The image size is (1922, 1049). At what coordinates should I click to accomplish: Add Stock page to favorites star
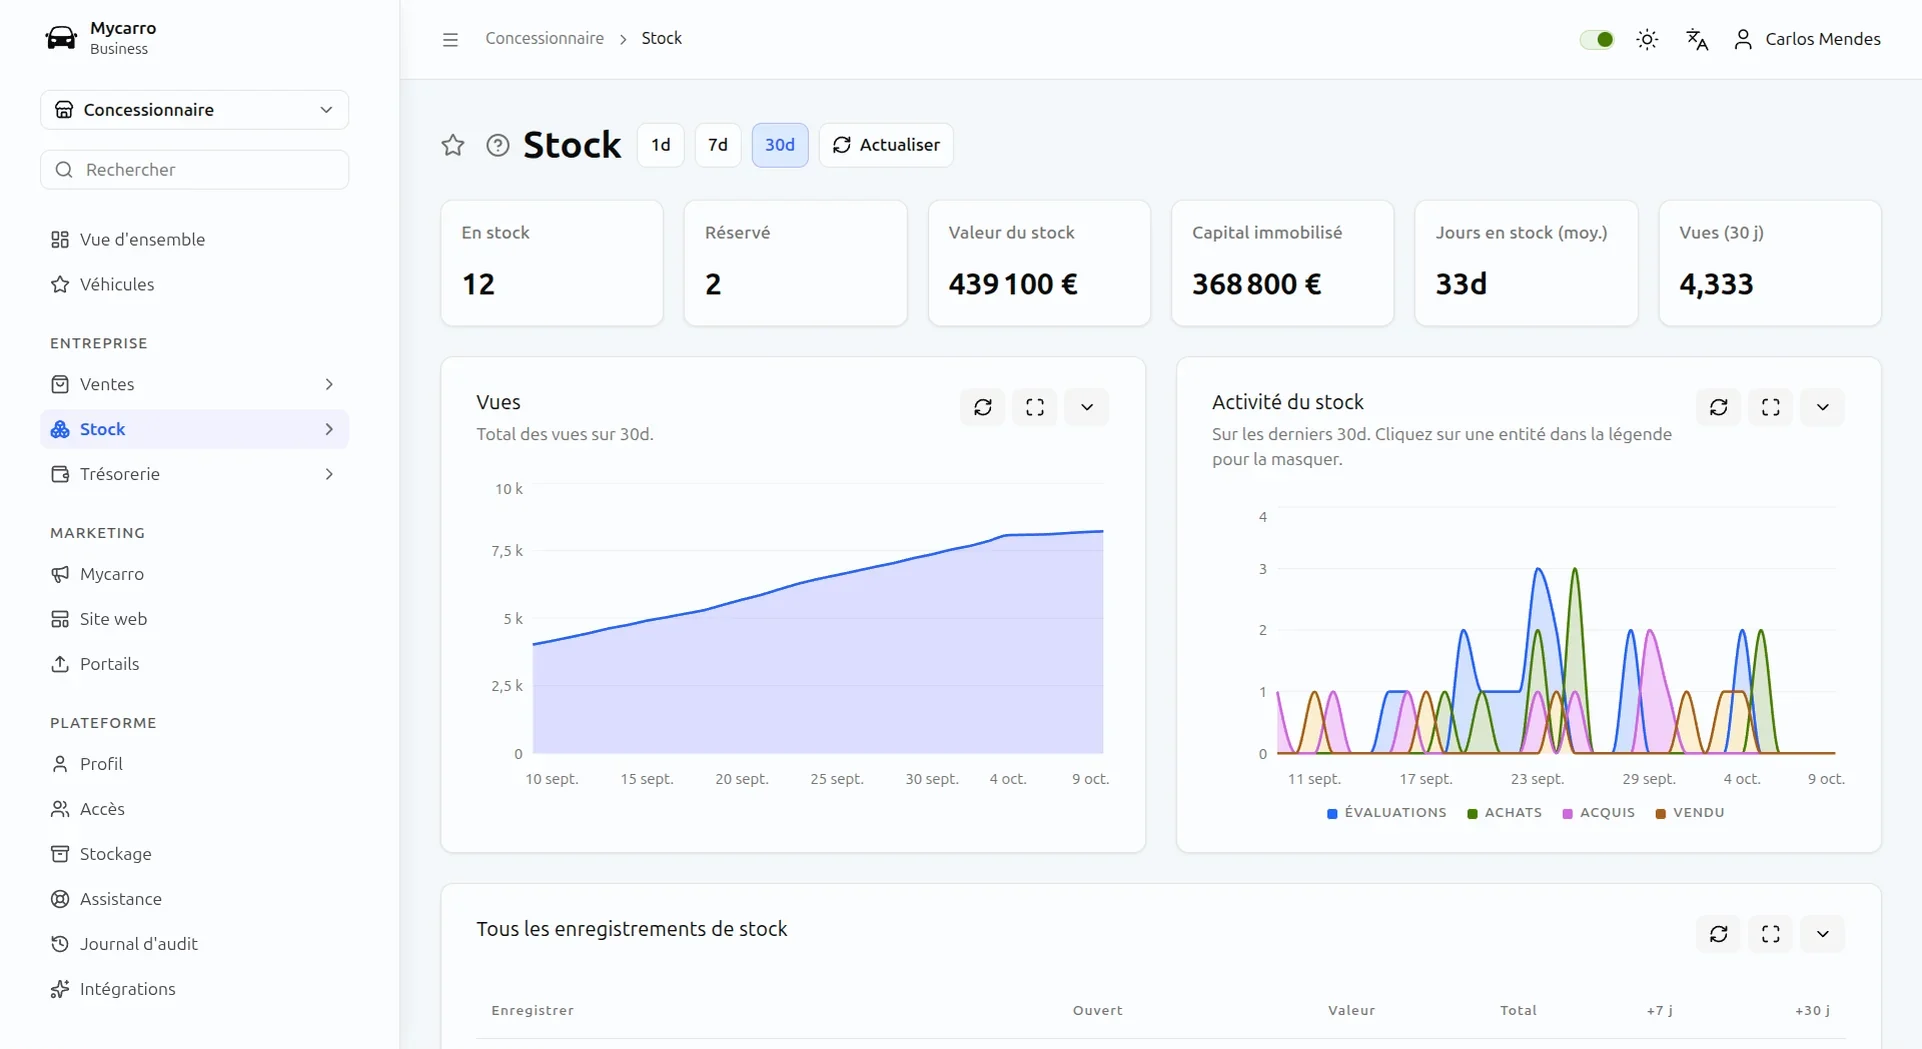pos(453,145)
